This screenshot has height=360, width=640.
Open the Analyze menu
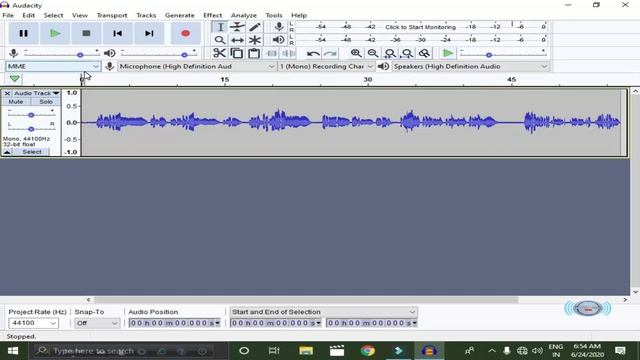click(244, 15)
